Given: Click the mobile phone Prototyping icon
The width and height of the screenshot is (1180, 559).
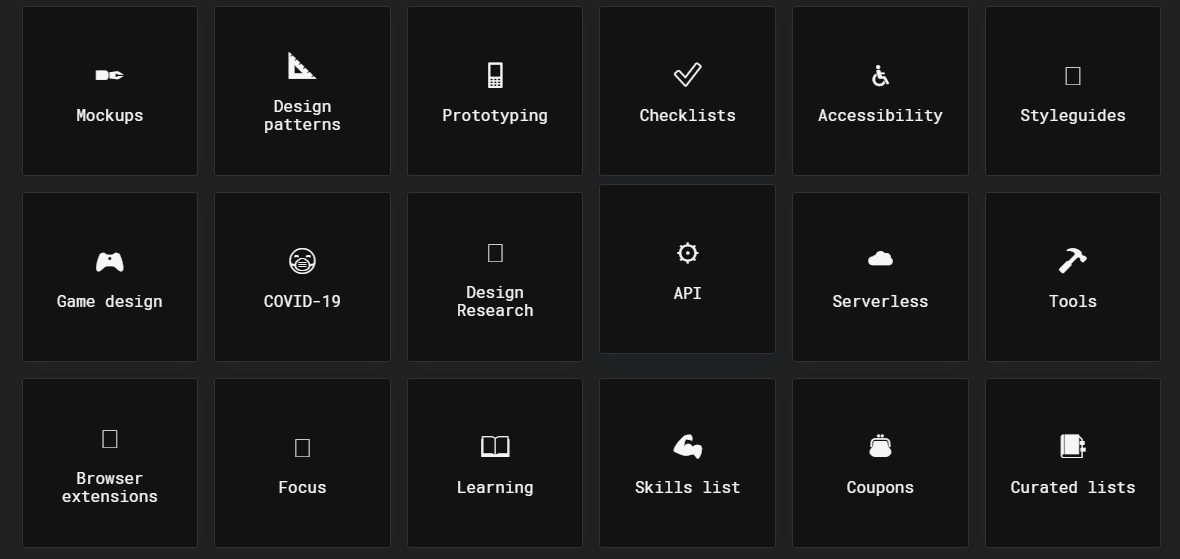Looking at the screenshot, I should (x=495, y=75).
